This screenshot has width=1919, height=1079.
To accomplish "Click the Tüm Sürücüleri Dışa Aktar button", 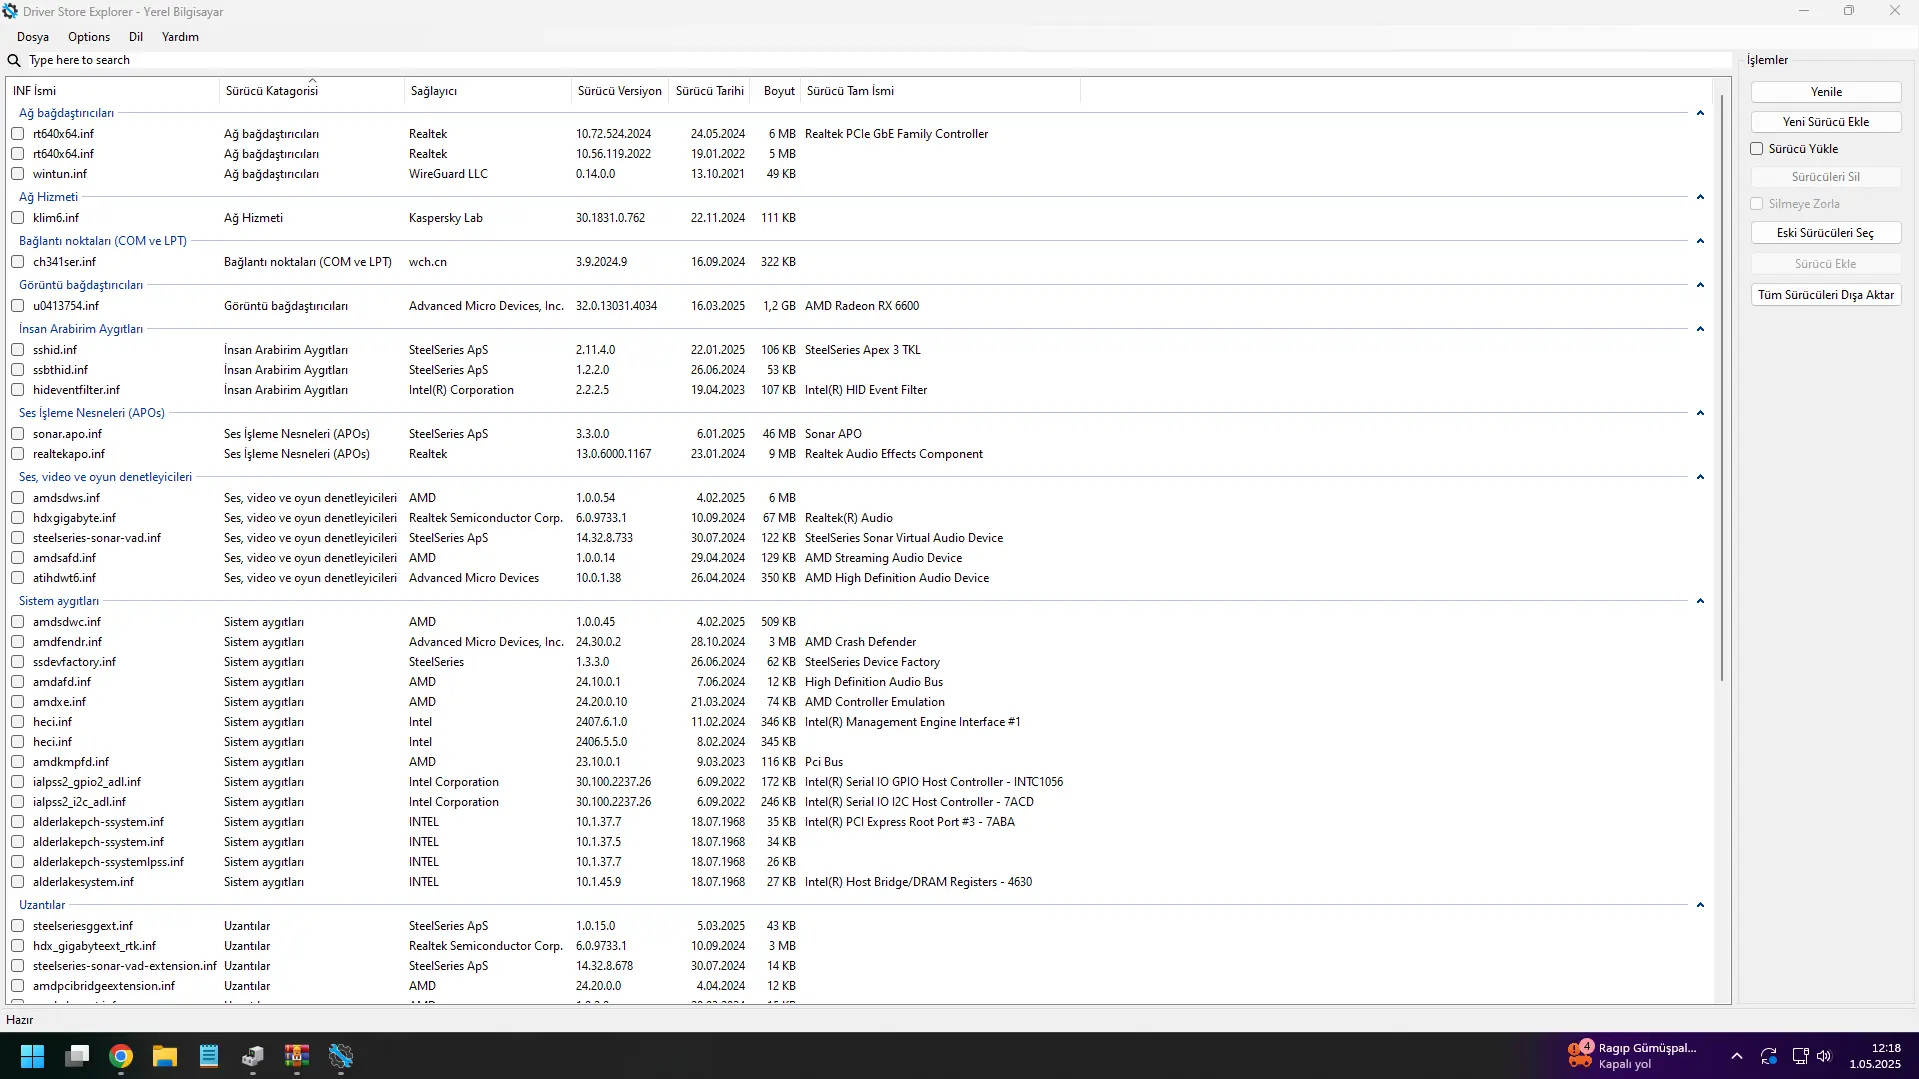I will [1826, 295].
